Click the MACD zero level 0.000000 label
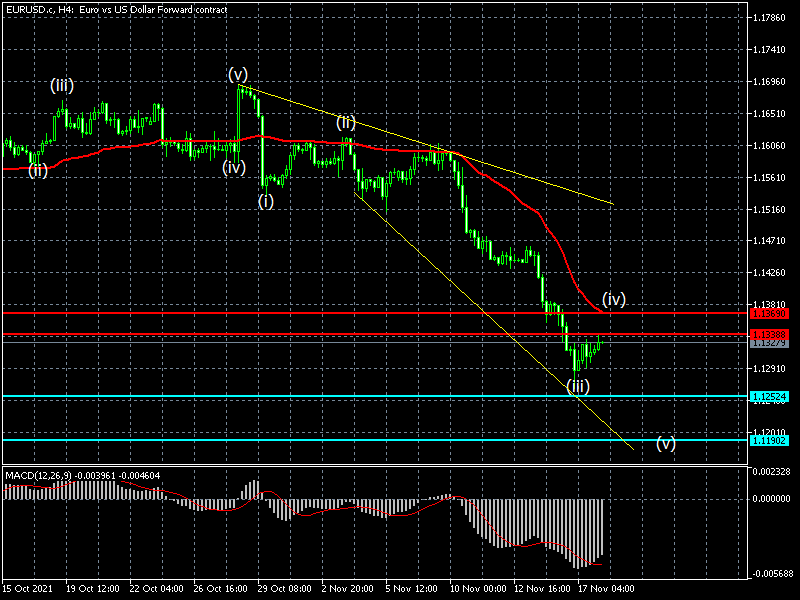800x600 pixels. tap(771, 499)
